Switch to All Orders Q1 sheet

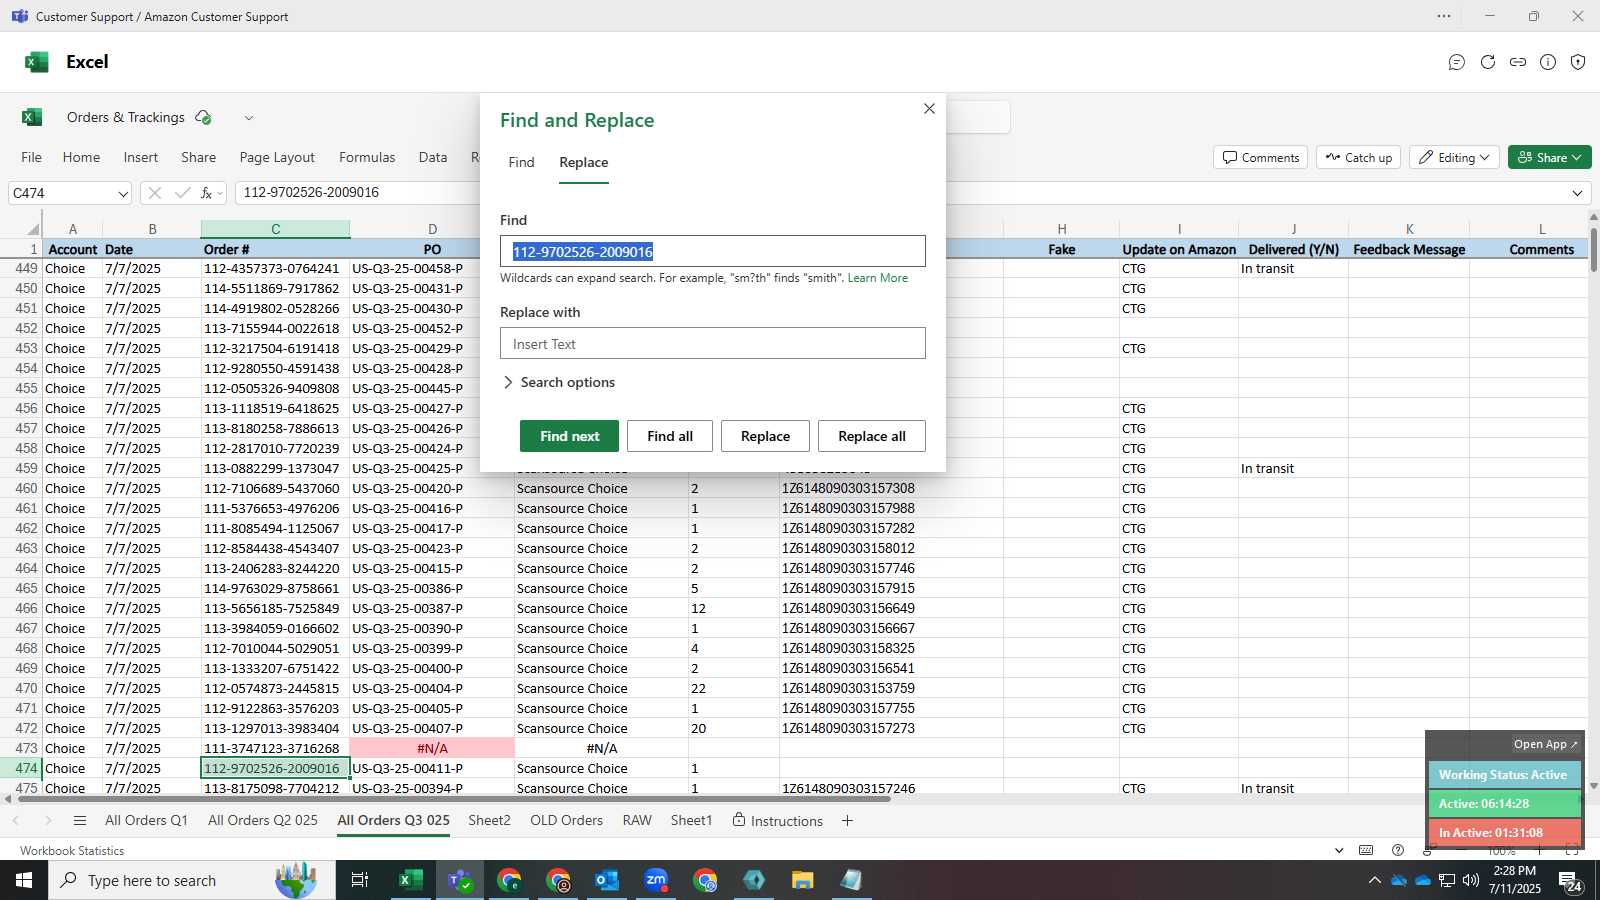[146, 820]
